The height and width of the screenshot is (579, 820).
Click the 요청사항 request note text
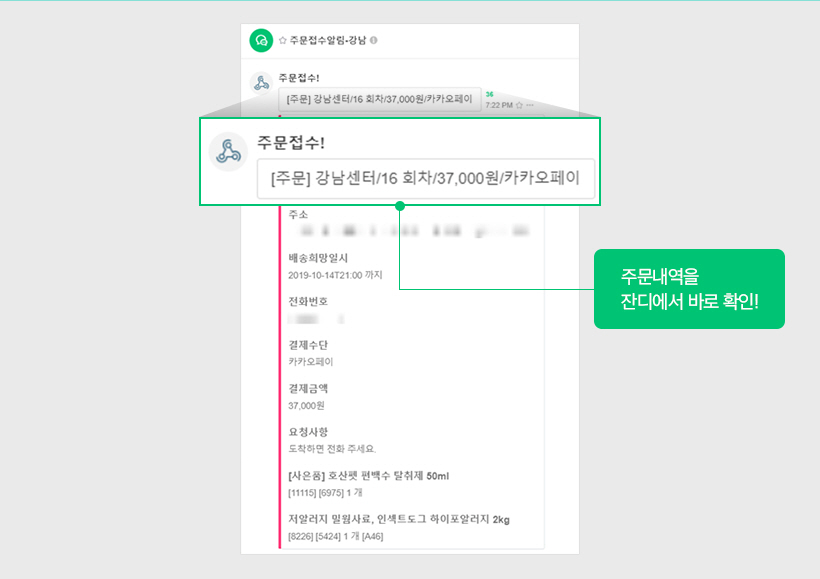point(332,448)
